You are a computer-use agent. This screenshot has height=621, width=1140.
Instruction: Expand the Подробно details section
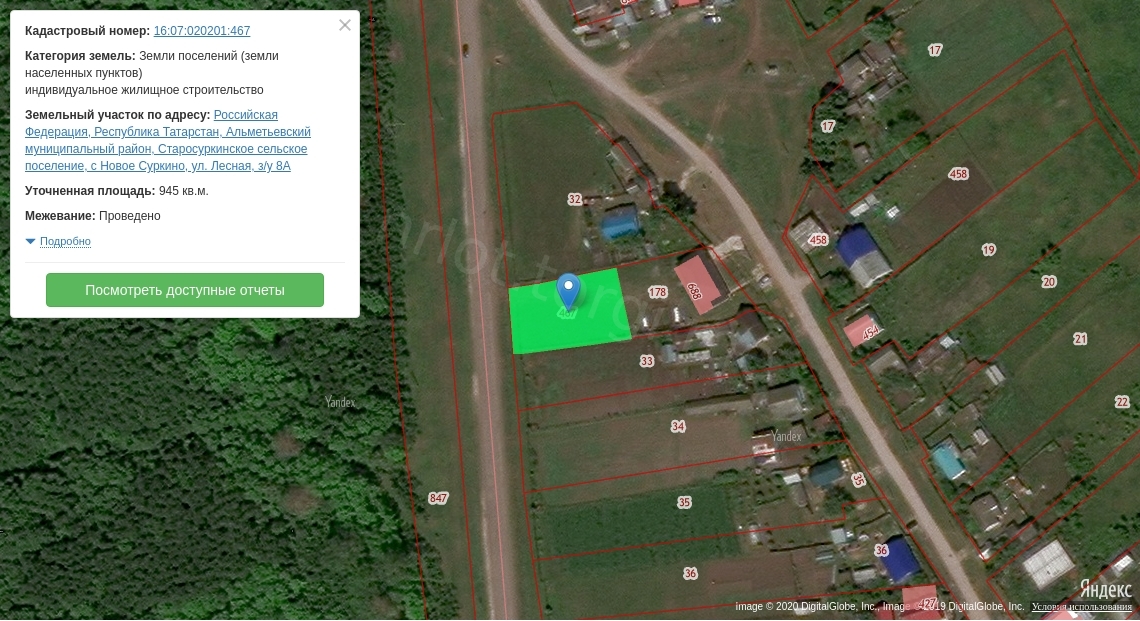64,241
